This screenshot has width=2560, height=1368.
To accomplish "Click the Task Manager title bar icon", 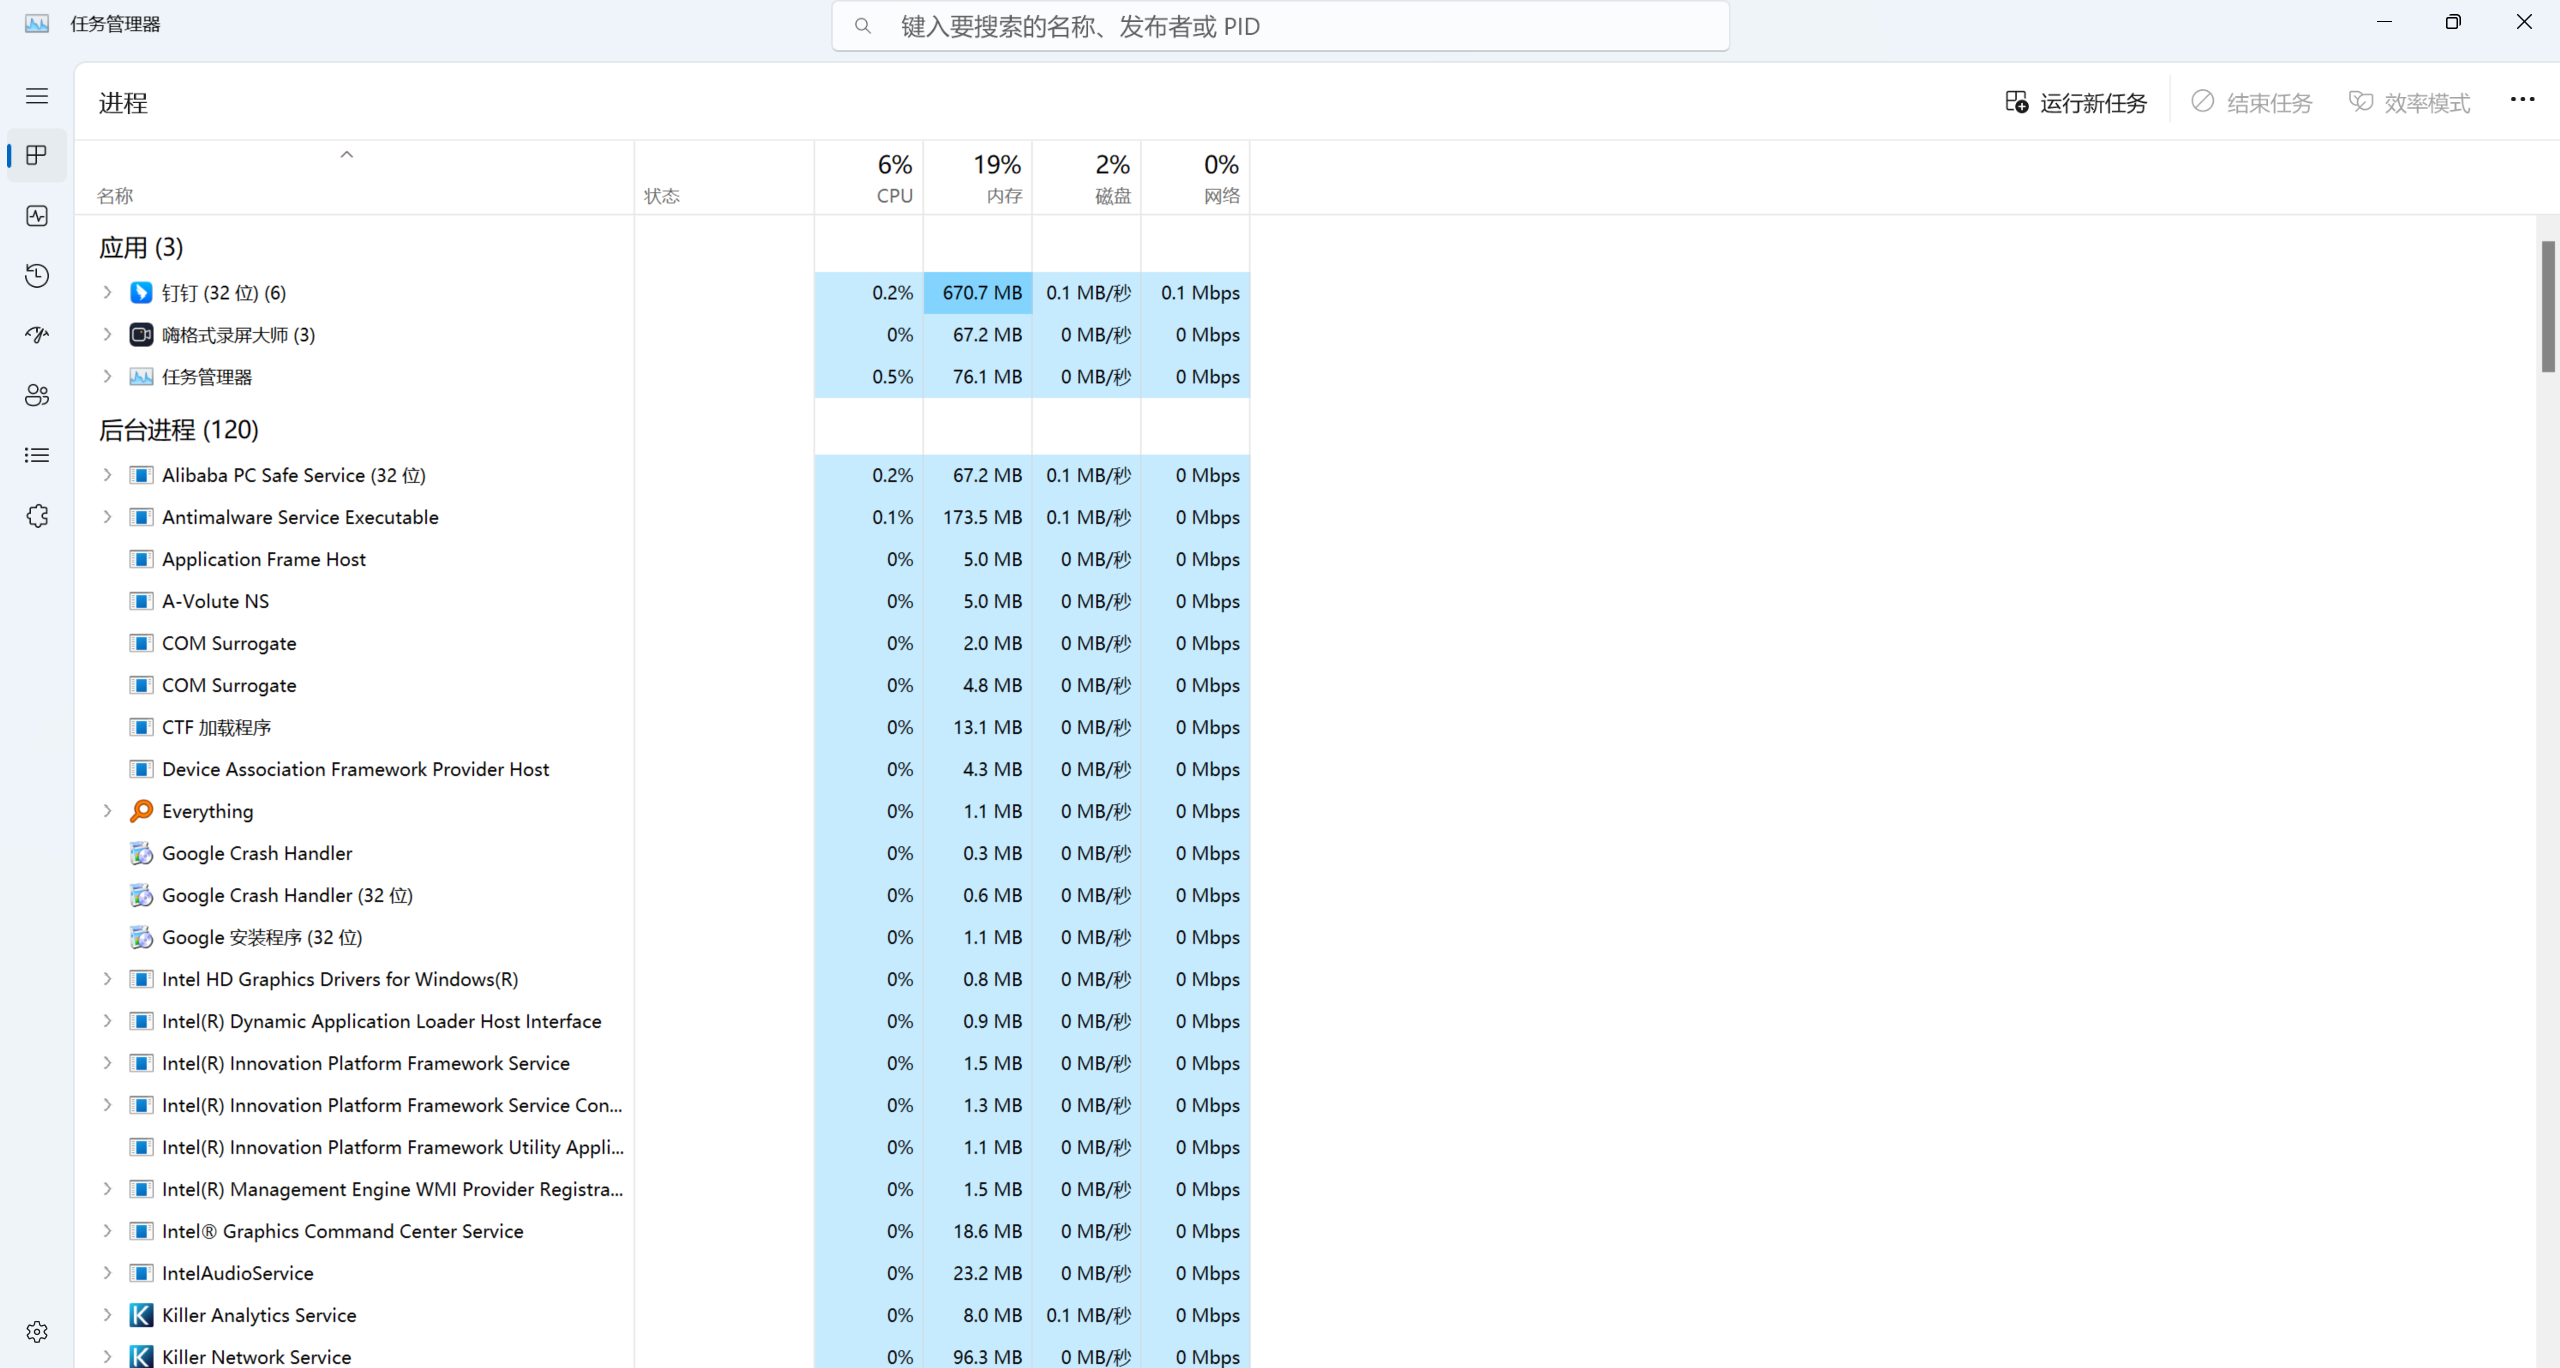I will [37, 24].
